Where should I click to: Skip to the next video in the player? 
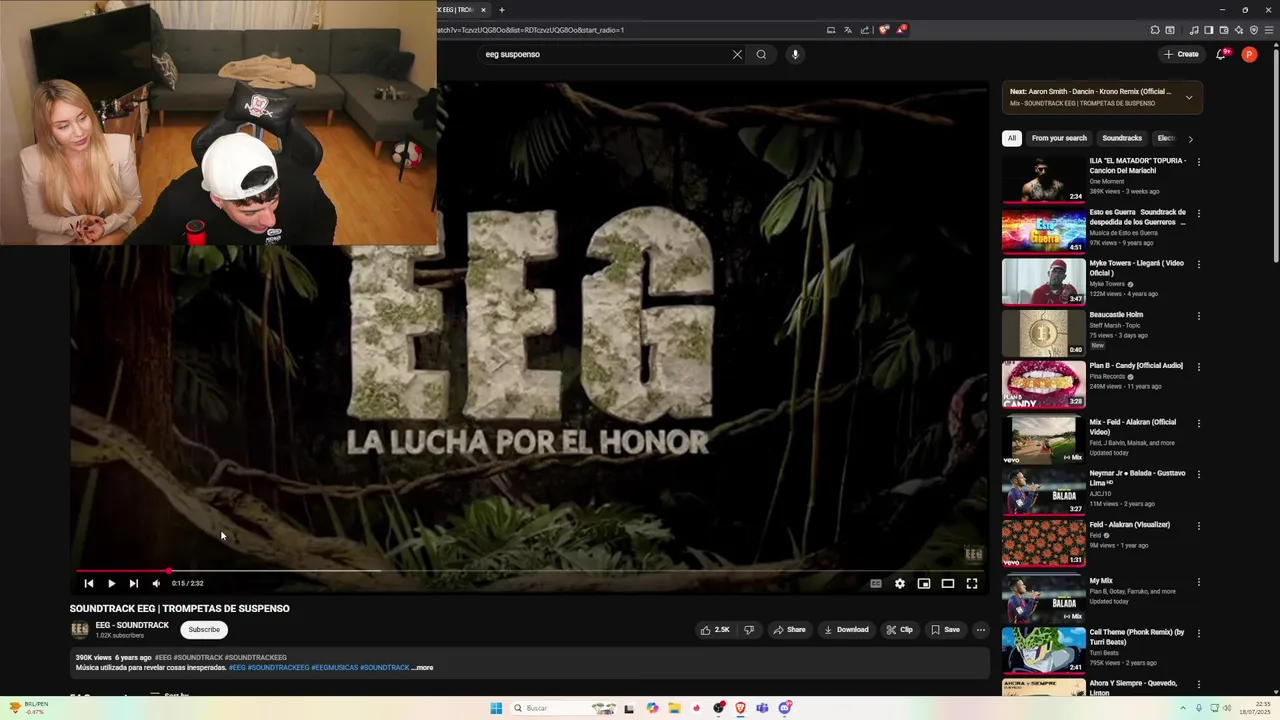133,583
